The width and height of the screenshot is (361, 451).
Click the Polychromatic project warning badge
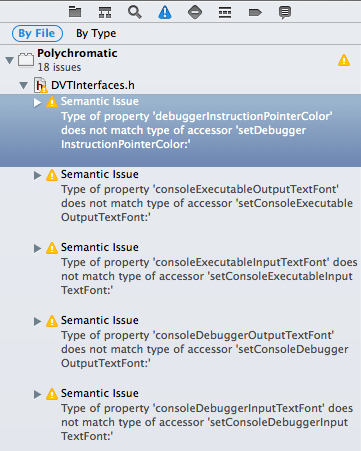pos(344,60)
